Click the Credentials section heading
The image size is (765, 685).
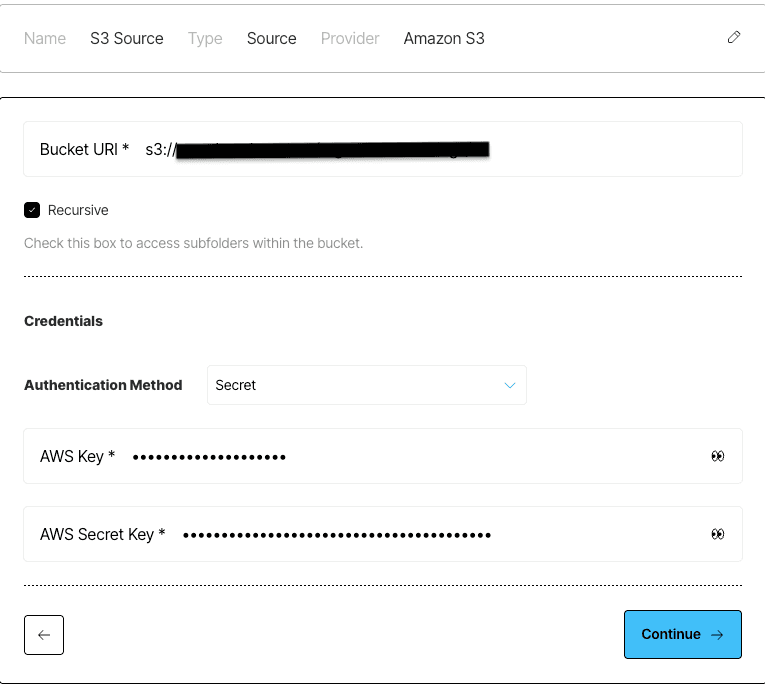[x=63, y=321]
